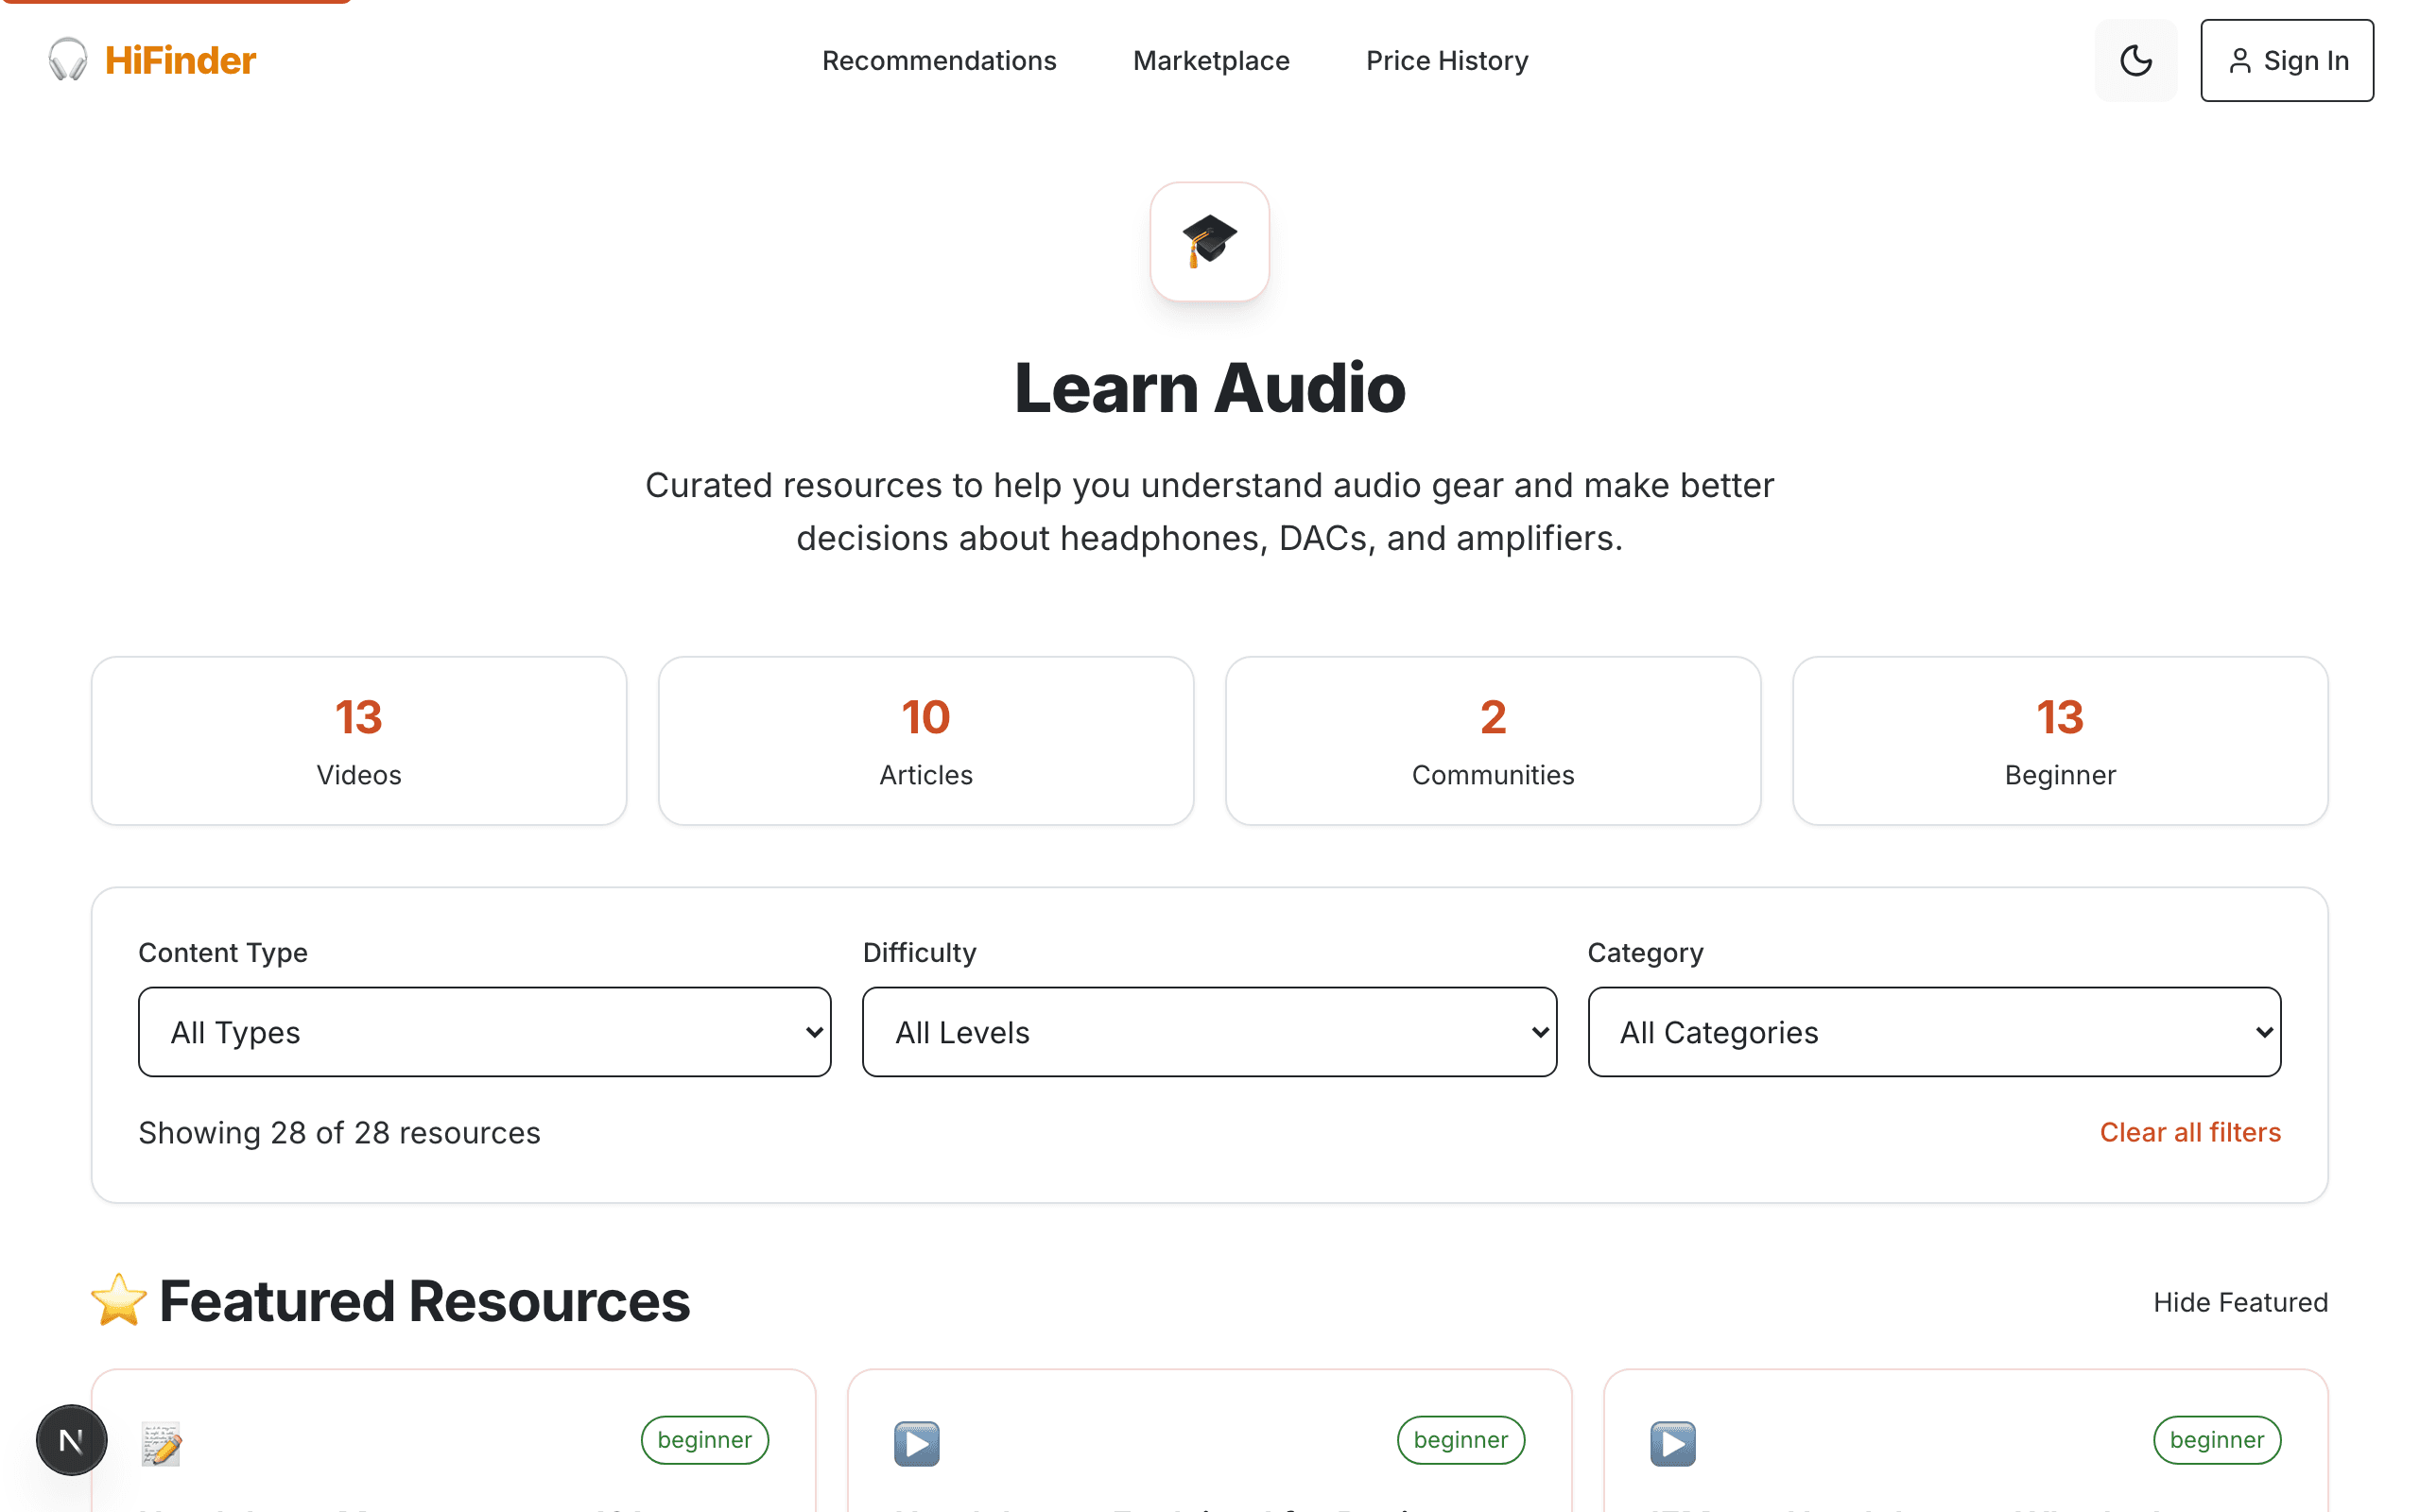Click the HiFinder headphones logo icon
2420x1512 pixels.
[x=66, y=60]
